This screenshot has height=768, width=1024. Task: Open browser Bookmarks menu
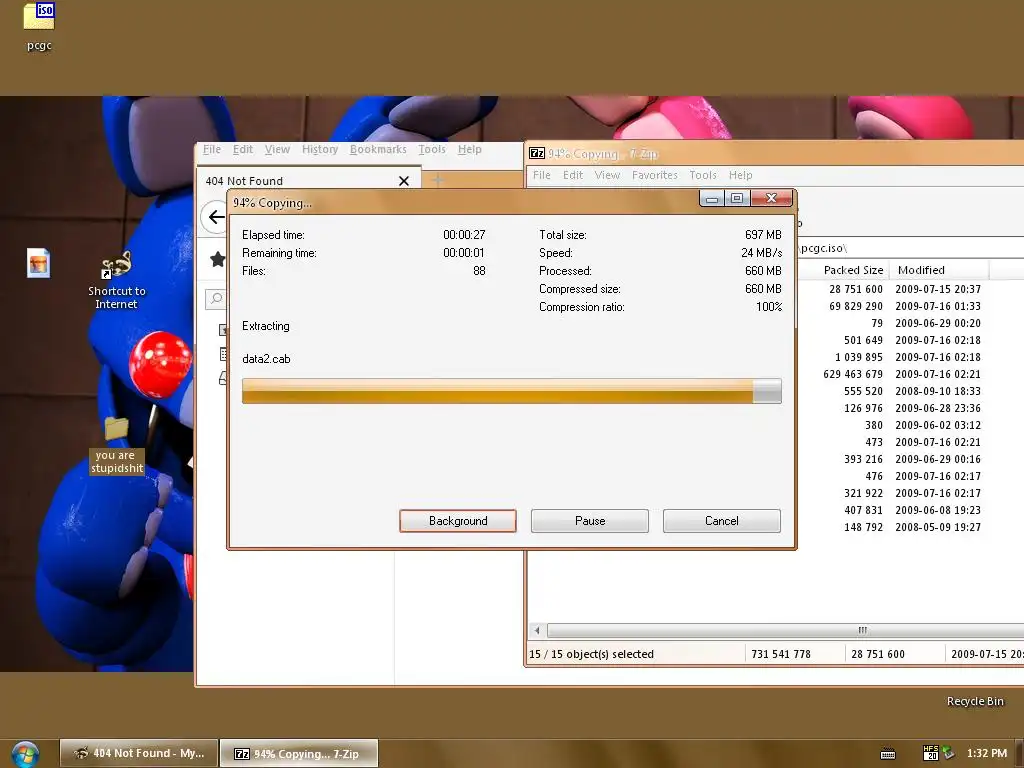(378, 150)
